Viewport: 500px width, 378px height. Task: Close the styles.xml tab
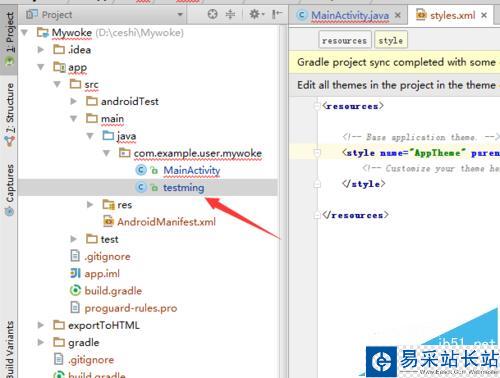click(484, 15)
